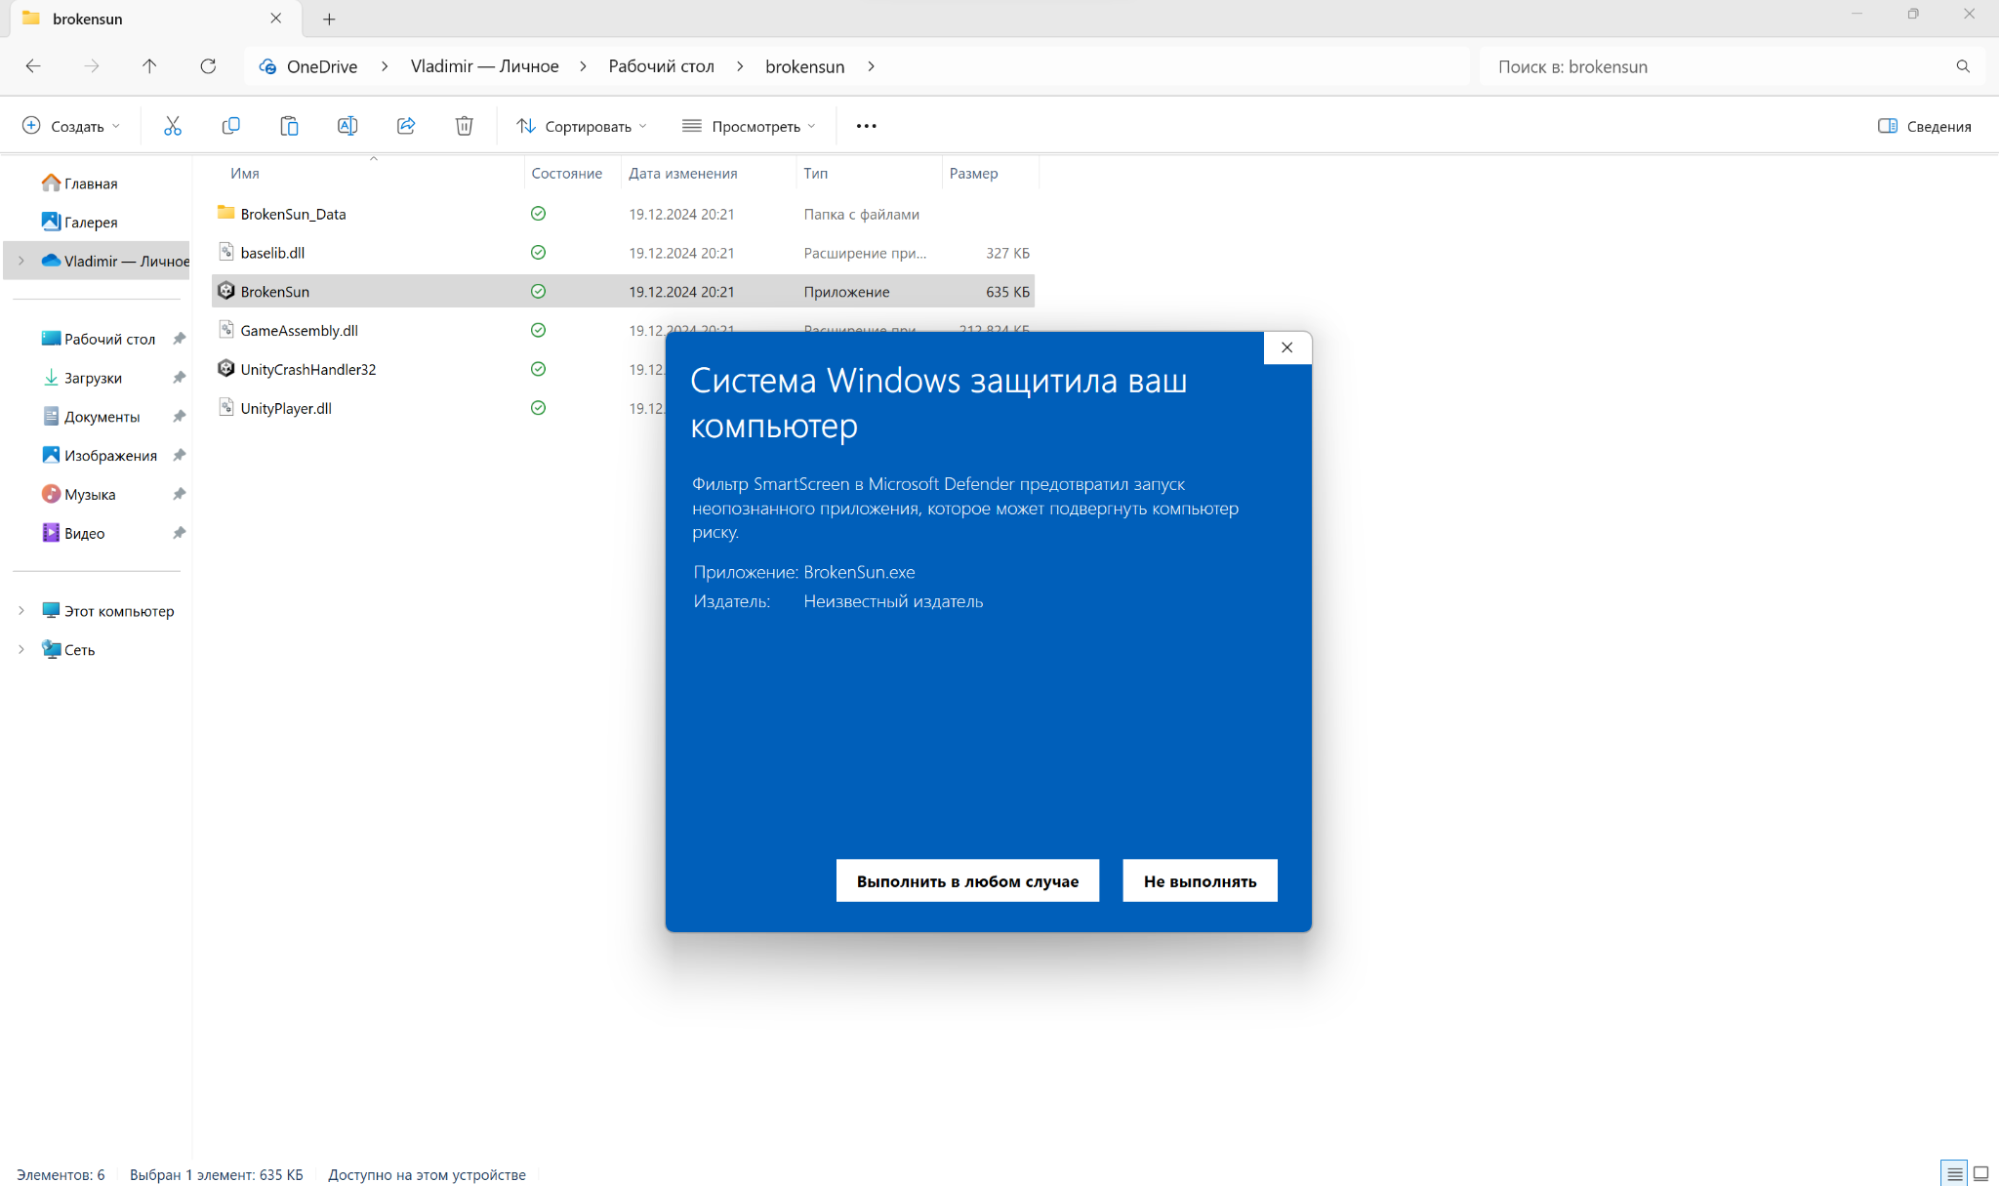Screen dimensions: 1999x1186
Task: Click sync status icon for UnityPlayer.dll
Action: [x=538, y=408]
